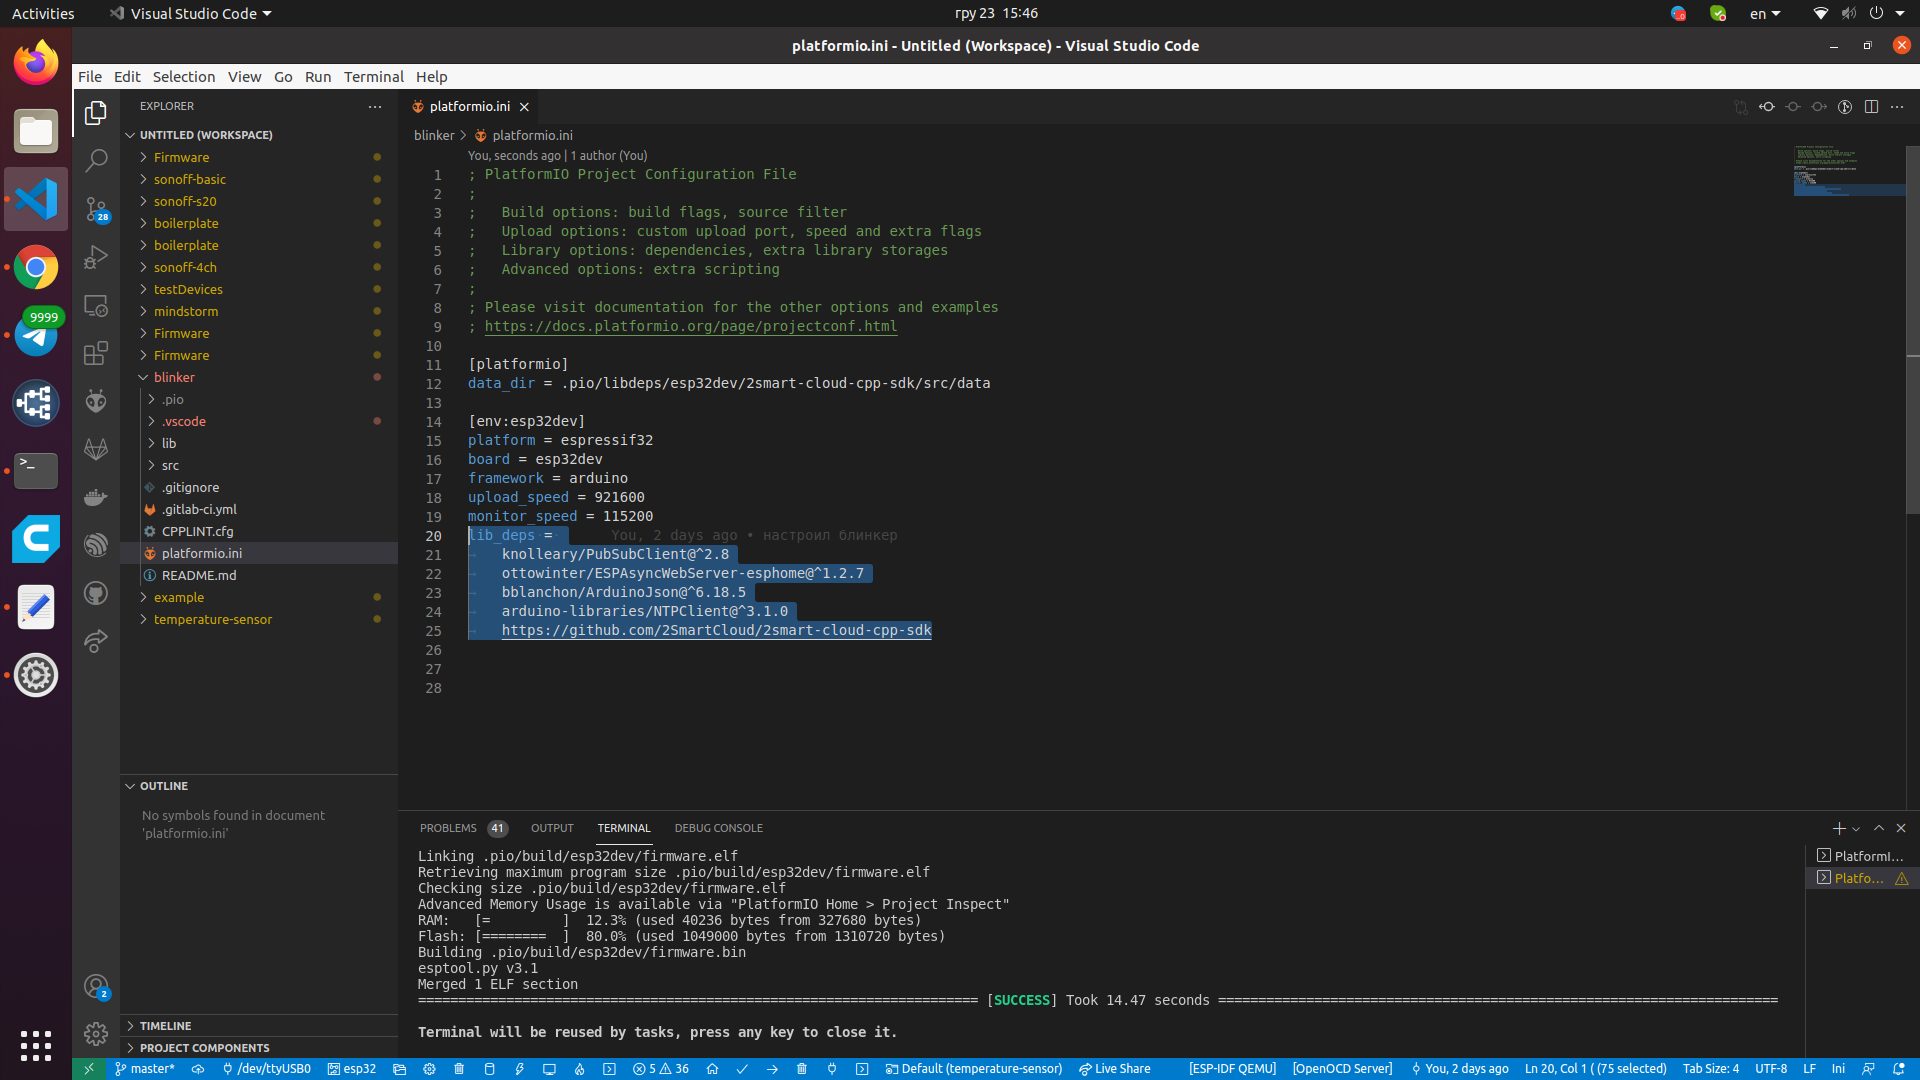Image resolution: width=1920 pixels, height=1080 pixels.
Task: Click the feedback icon in status bar
Action: 1868,1069
